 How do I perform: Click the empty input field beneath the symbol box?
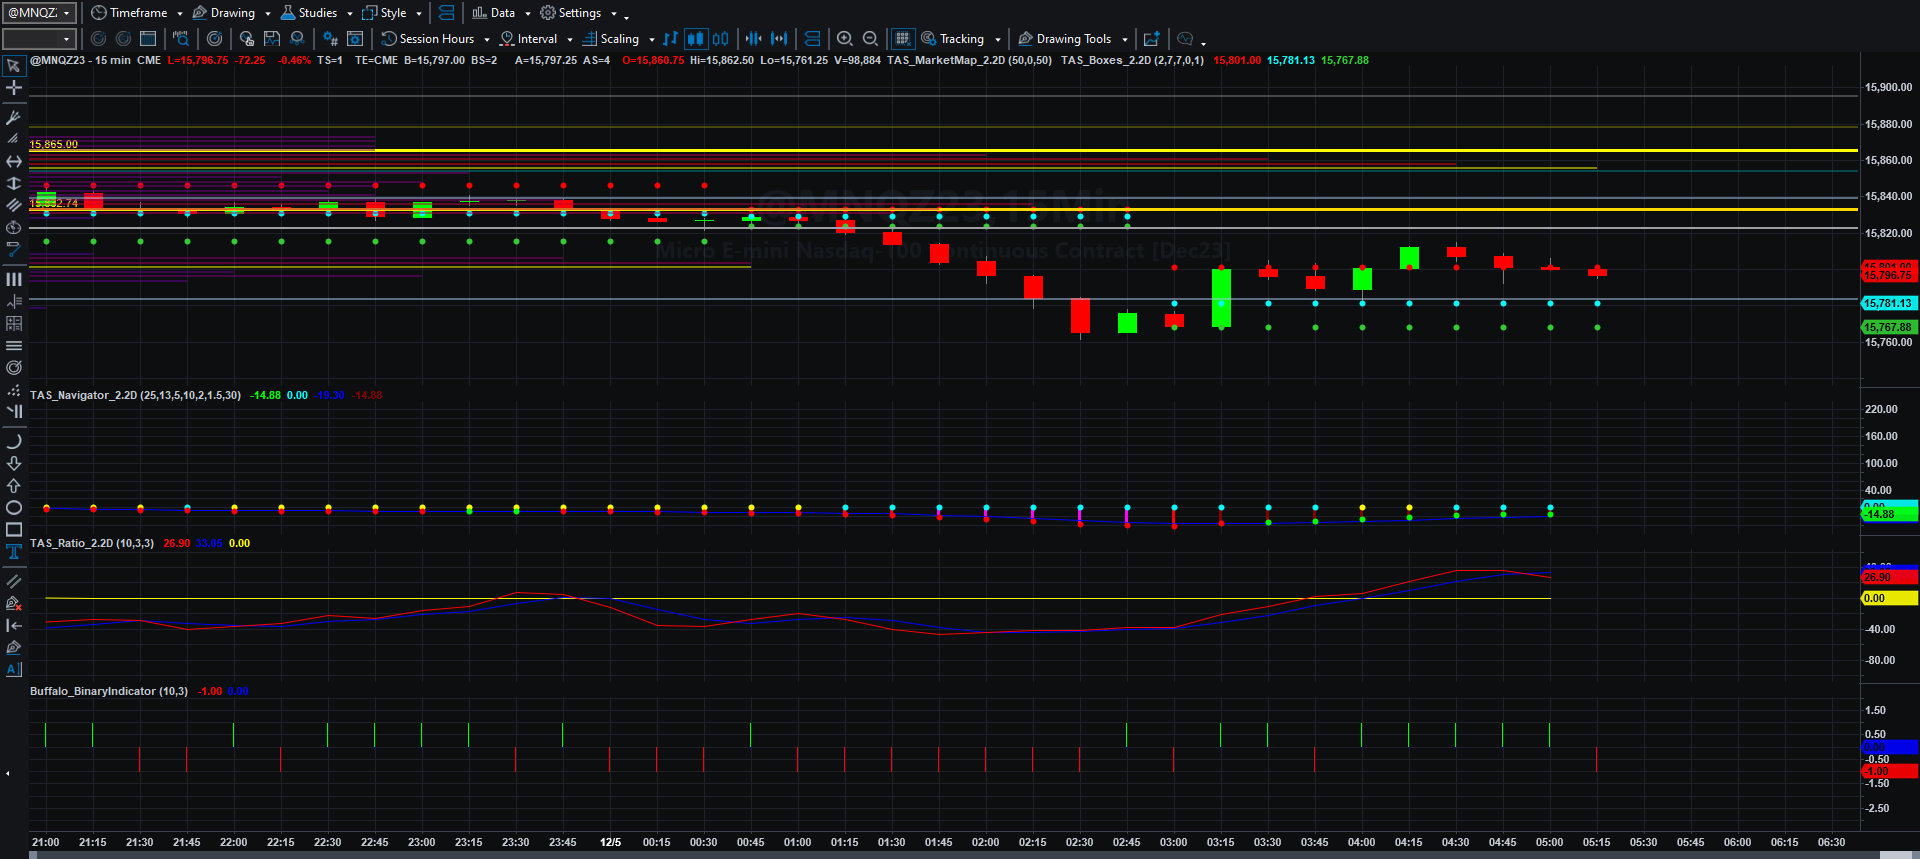[x=39, y=39]
